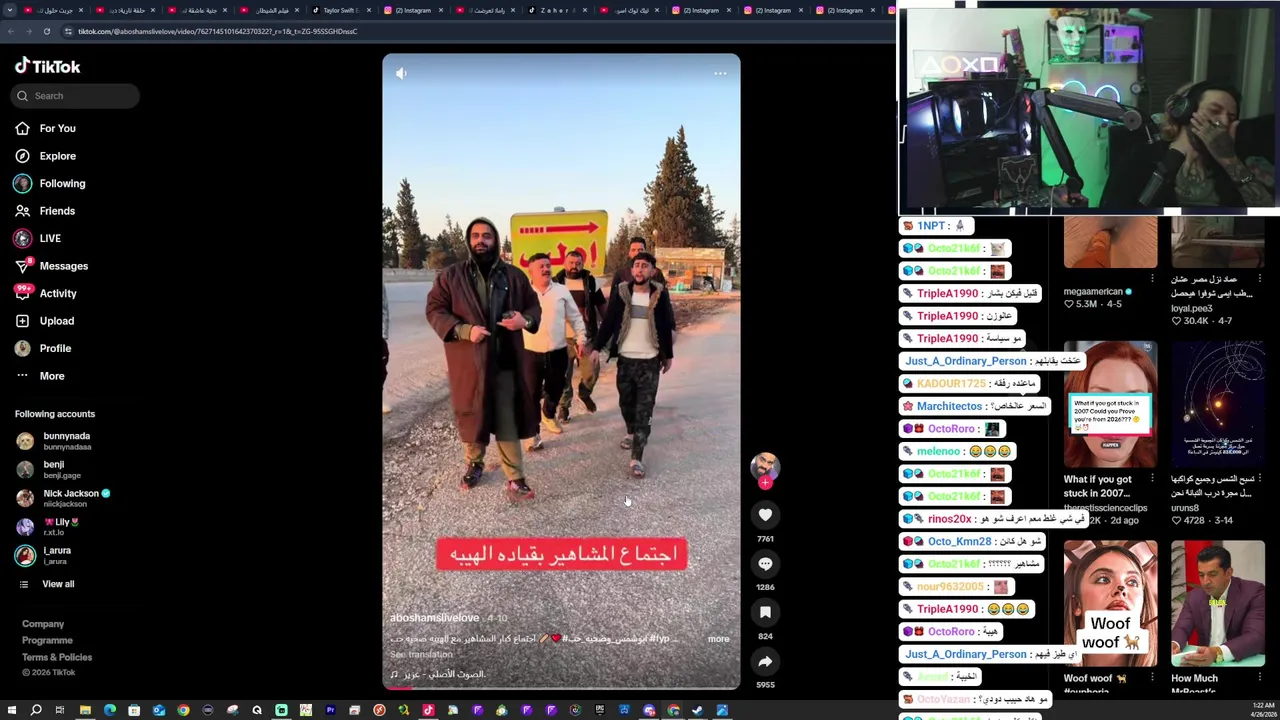Open the 'Woof woof' video thumbnail
Image resolution: width=1280 pixels, height=720 pixels.
pyautogui.click(x=1110, y=603)
